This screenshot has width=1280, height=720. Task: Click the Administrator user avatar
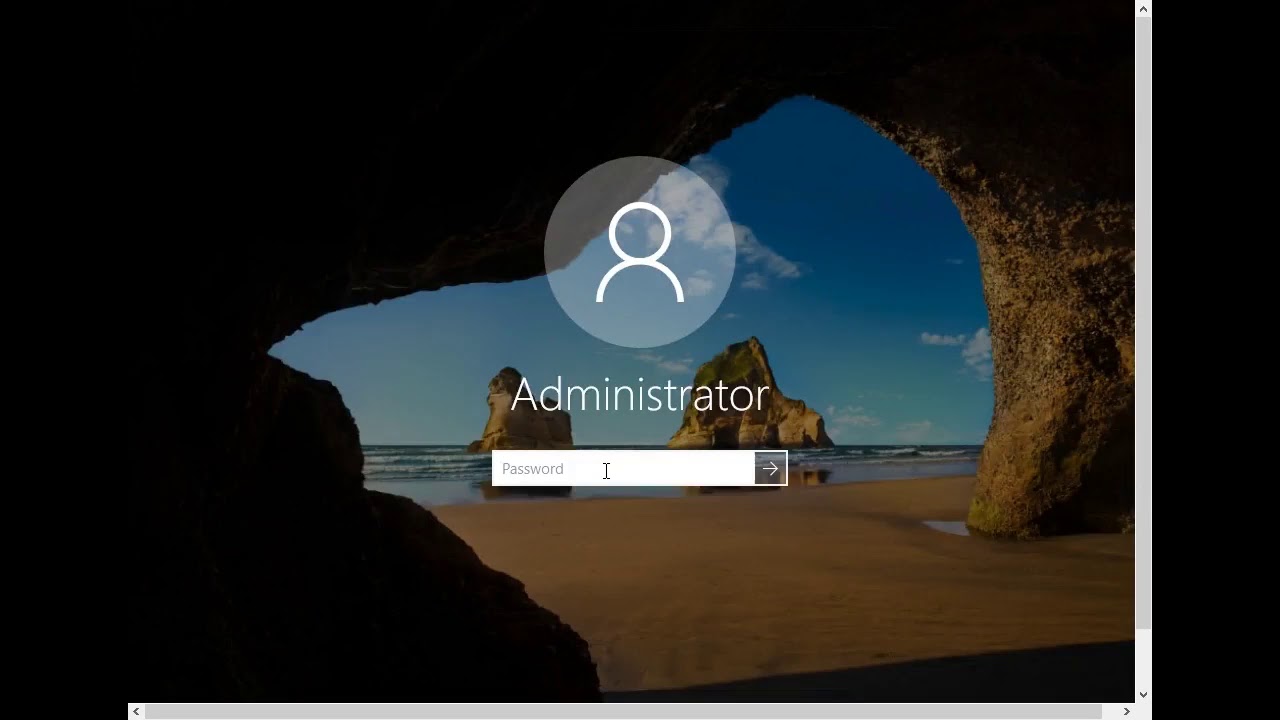pyautogui.click(x=640, y=252)
